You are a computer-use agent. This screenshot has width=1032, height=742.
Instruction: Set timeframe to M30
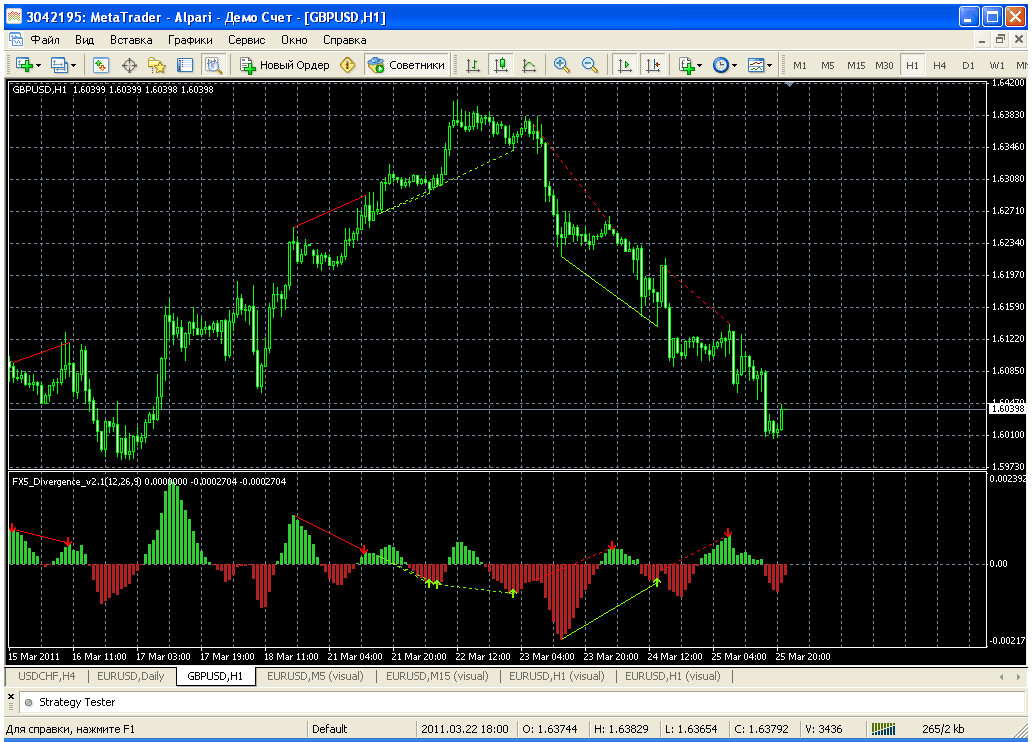coord(884,65)
